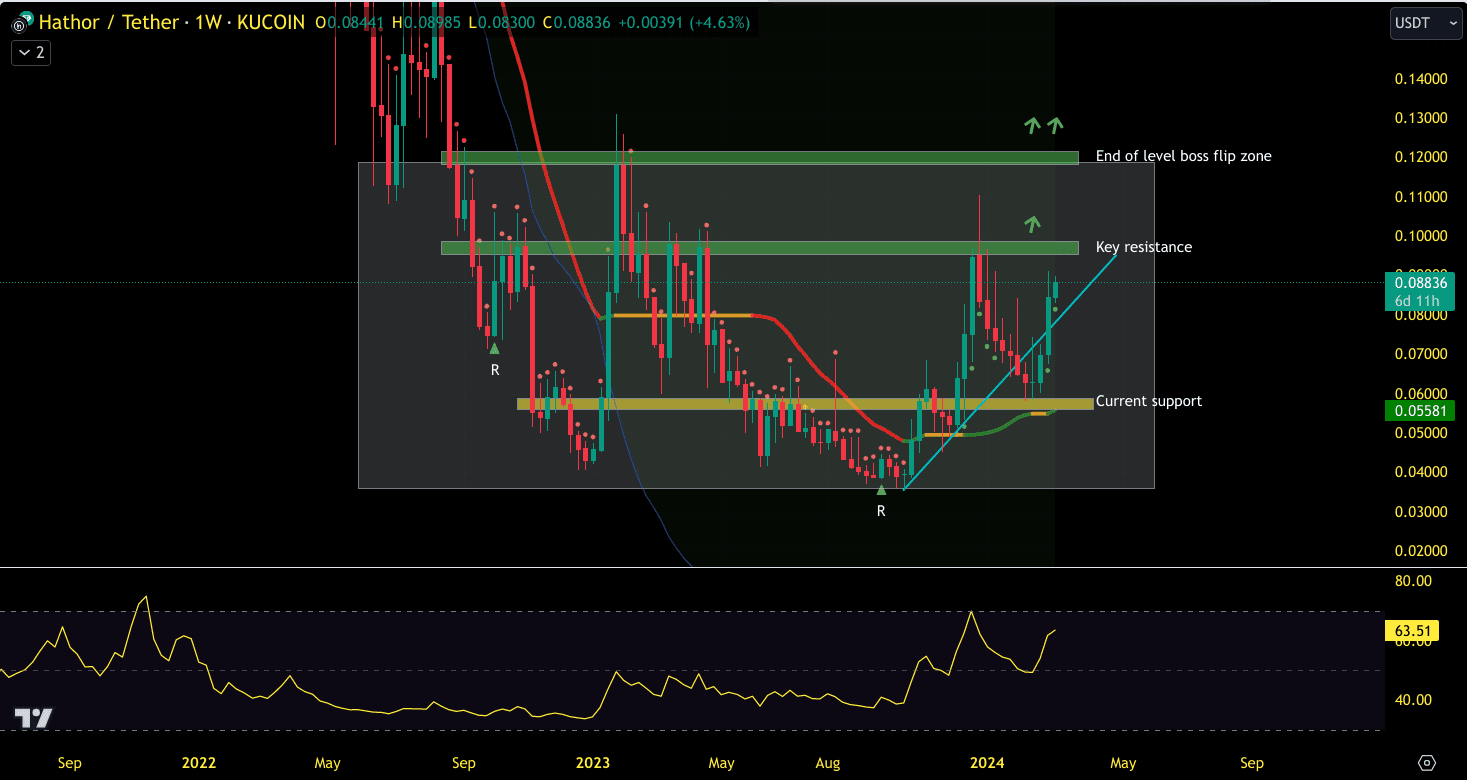Click the 2022 time axis label
1467x782 pixels.
199,763
